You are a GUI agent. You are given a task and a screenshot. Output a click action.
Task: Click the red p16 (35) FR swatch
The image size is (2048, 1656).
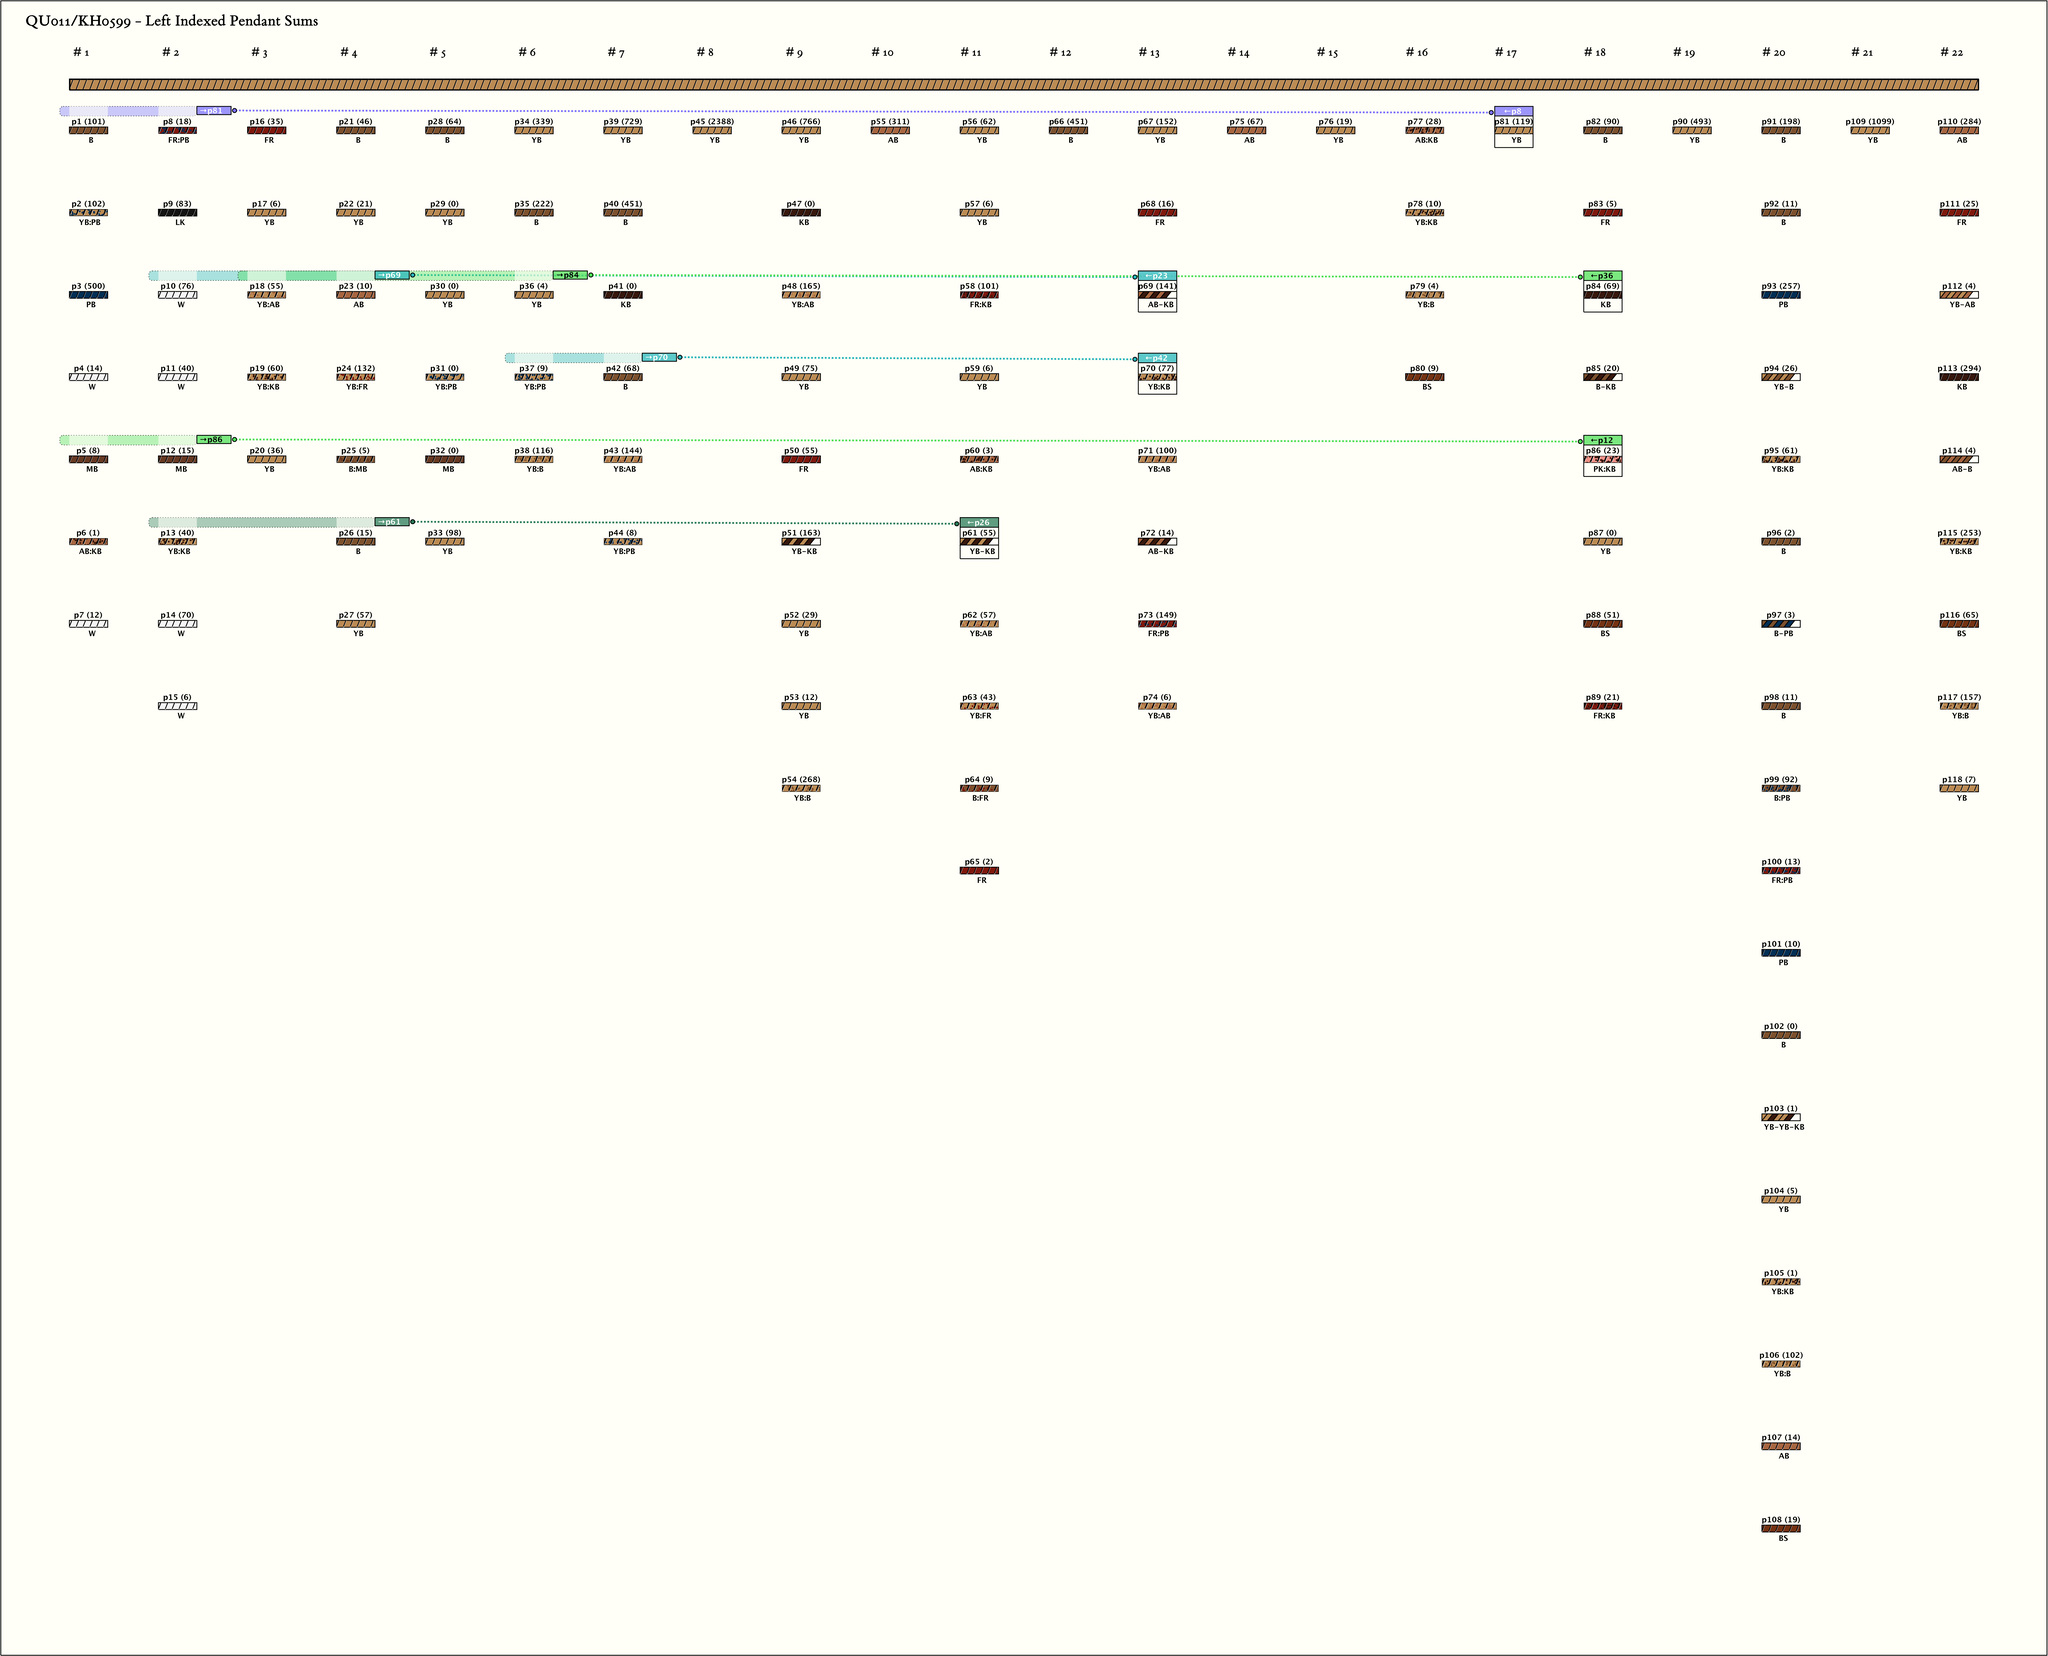267,130
